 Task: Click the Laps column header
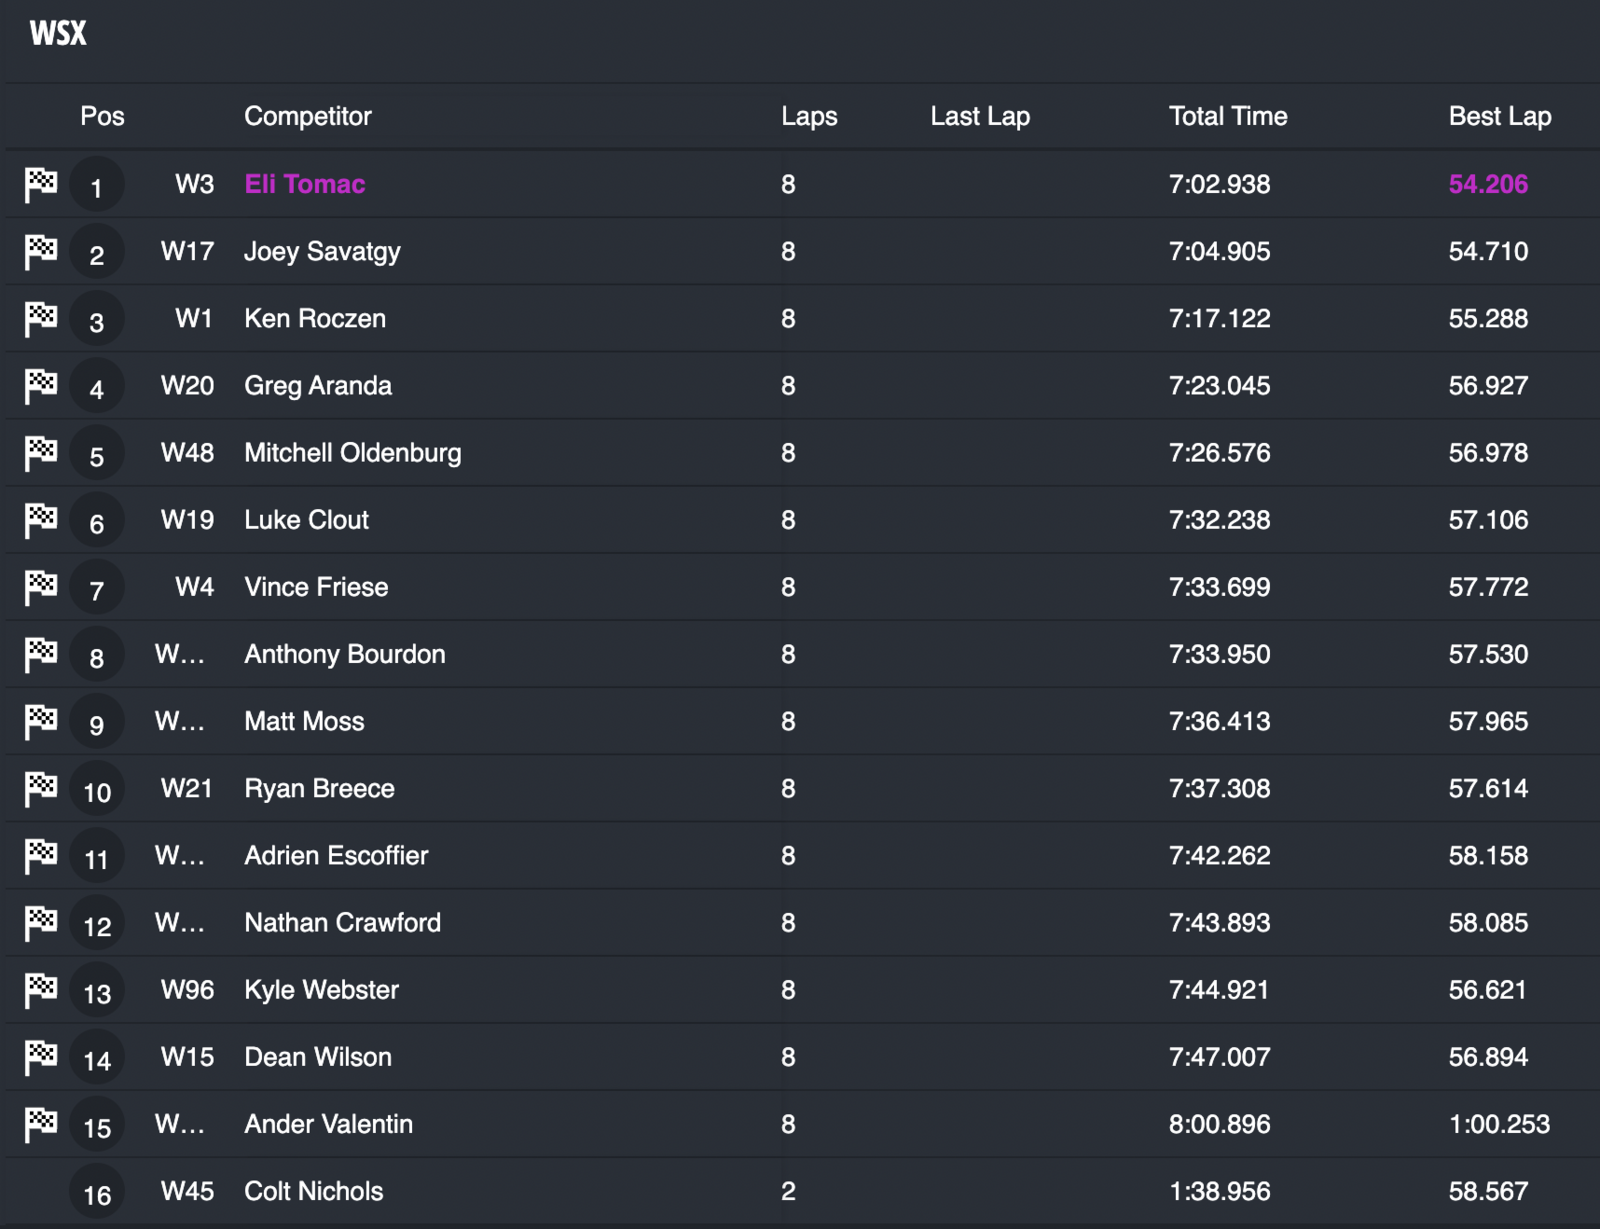click(x=809, y=116)
